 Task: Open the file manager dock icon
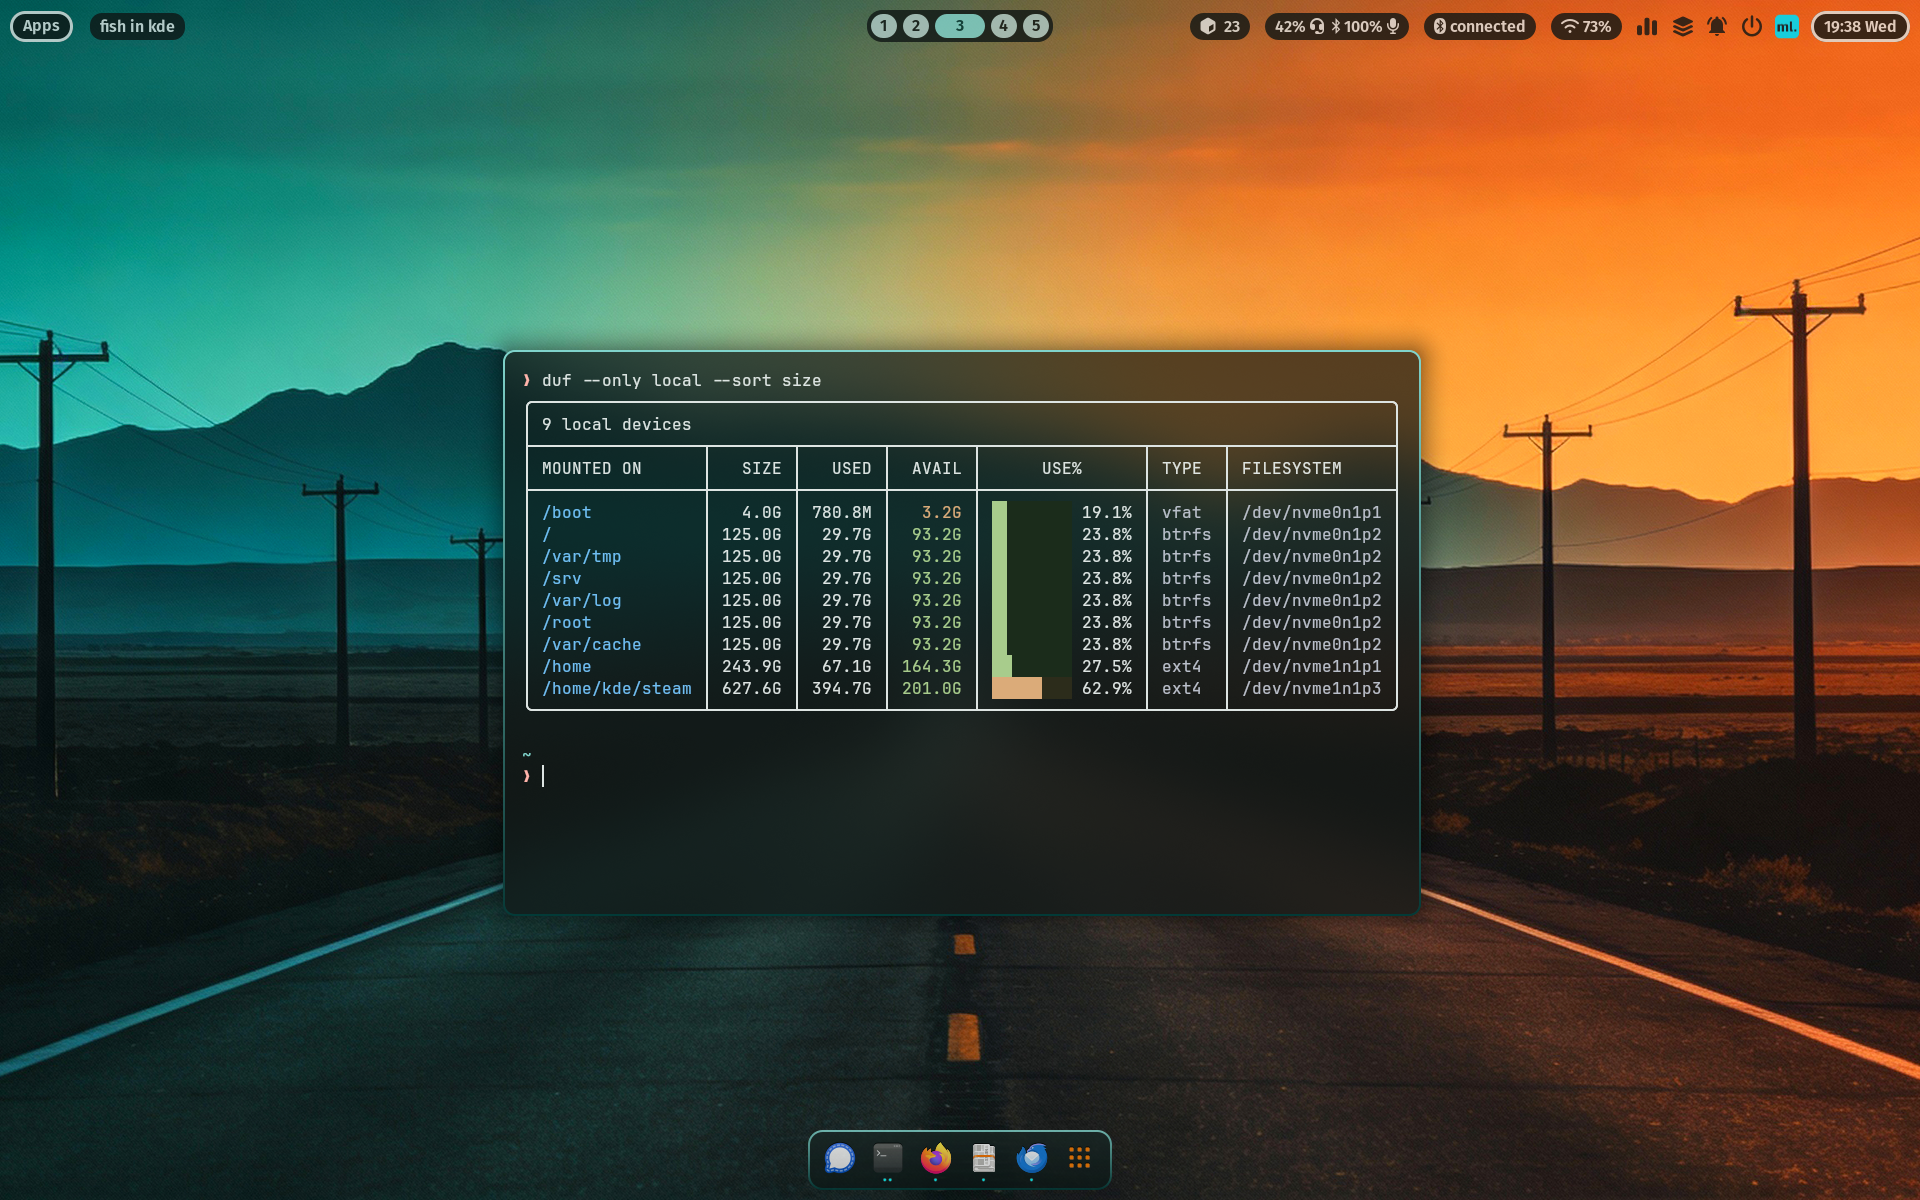(983, 1158)
